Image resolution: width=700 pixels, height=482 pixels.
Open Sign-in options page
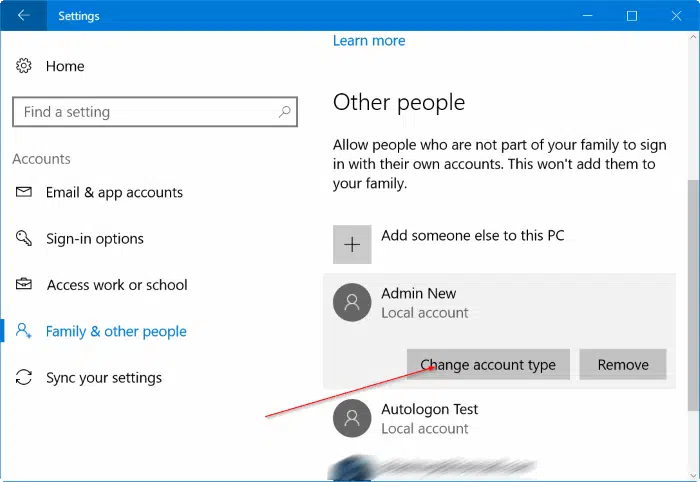click(x=95, y=239)
